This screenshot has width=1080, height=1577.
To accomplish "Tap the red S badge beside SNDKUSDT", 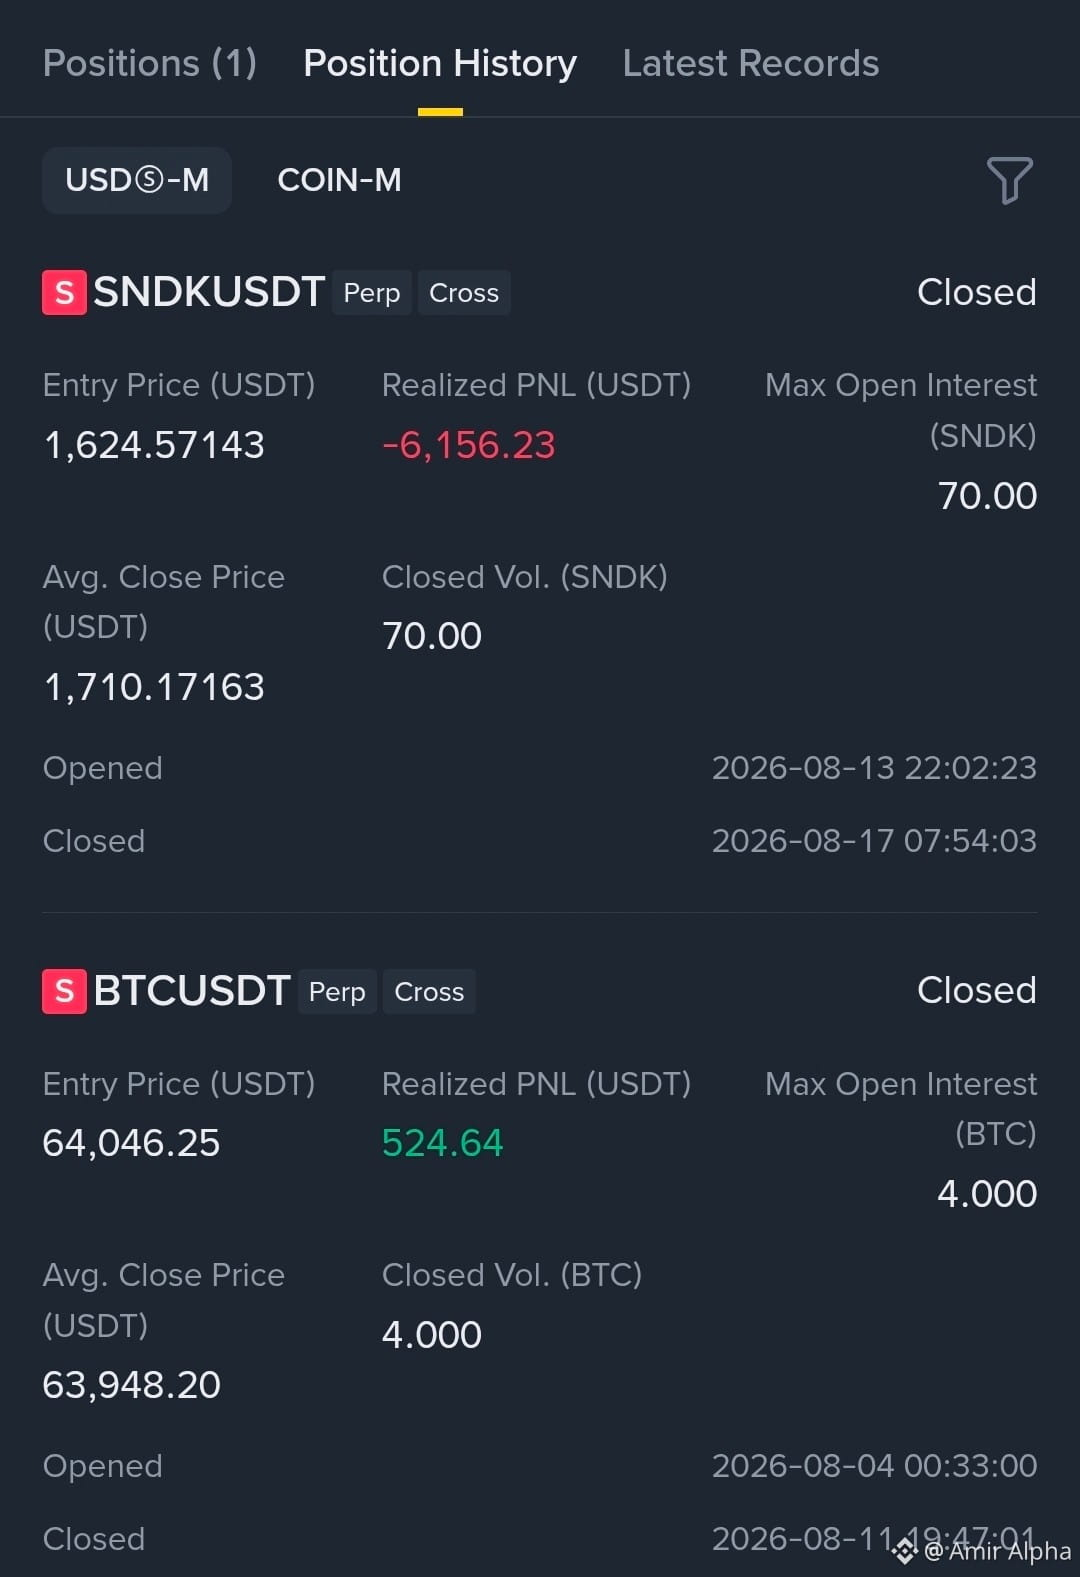I will pos(64,293).
